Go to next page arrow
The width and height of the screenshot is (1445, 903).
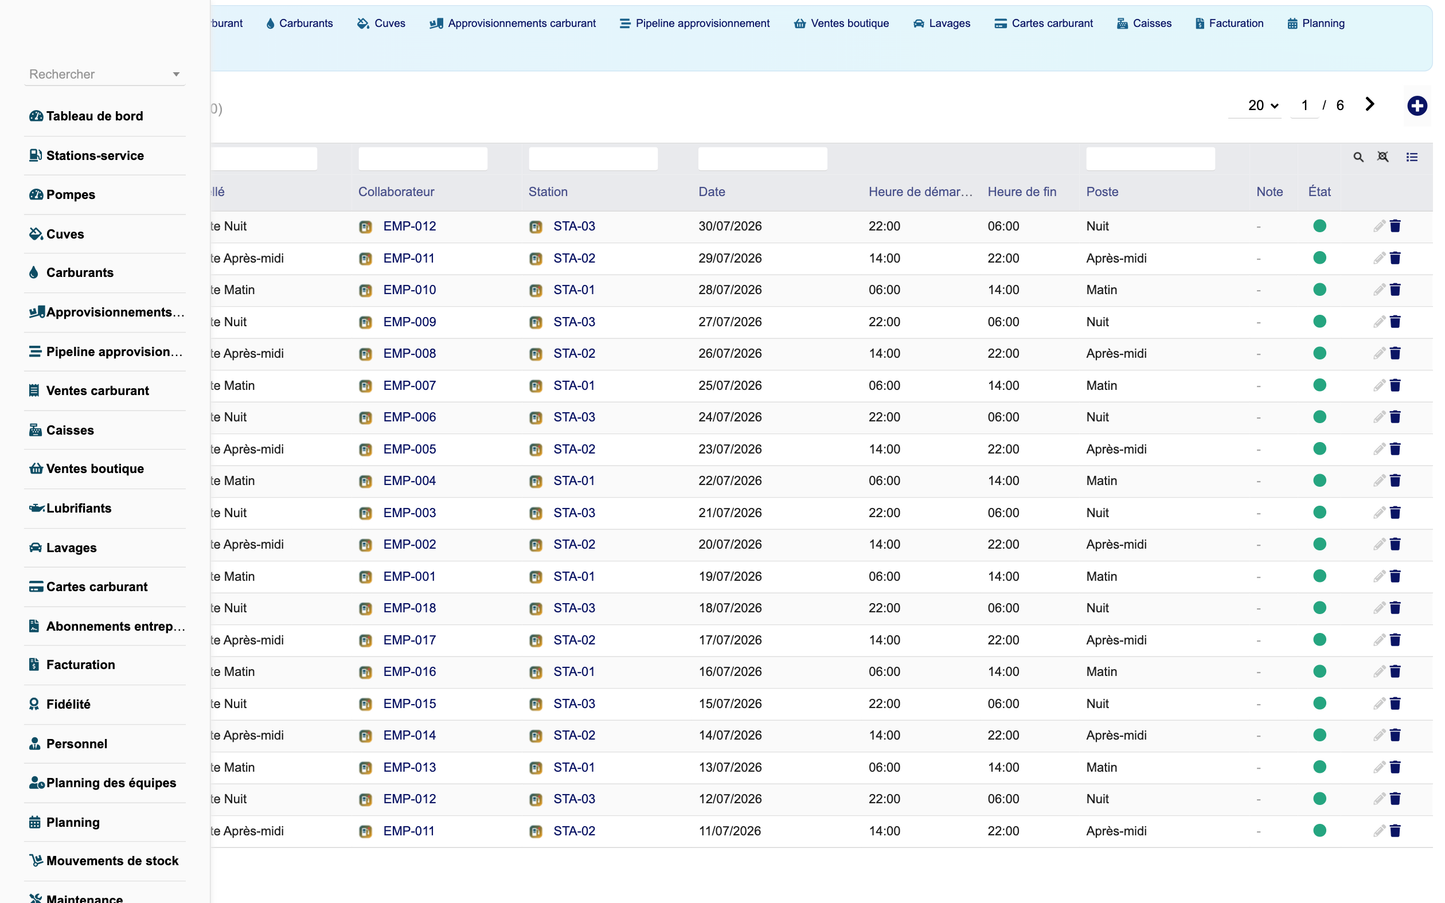[x=1370, y=105]
